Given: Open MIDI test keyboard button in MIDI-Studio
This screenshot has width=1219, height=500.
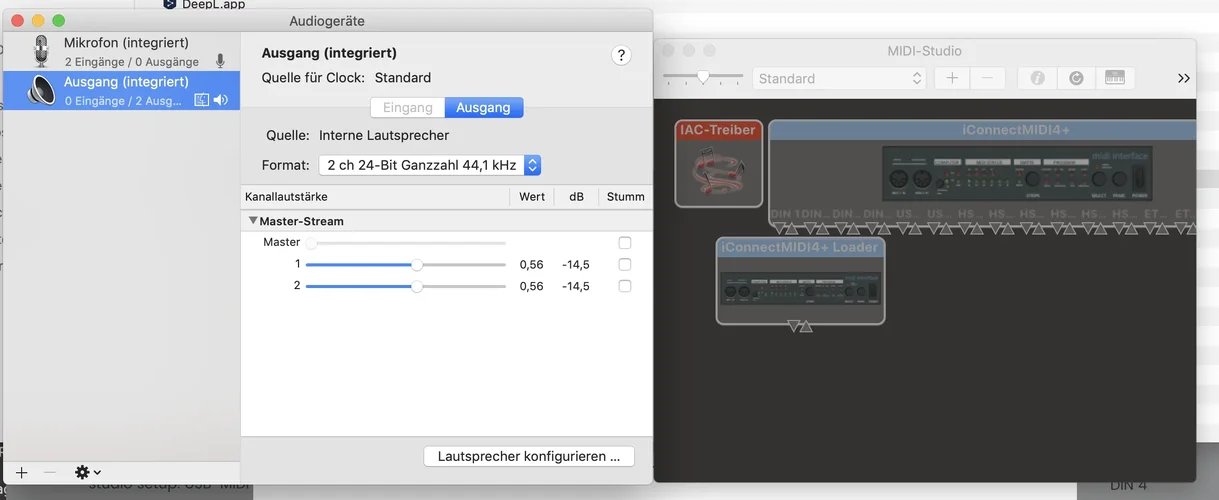Looking at the screenshot, I should pos(1114,78).
